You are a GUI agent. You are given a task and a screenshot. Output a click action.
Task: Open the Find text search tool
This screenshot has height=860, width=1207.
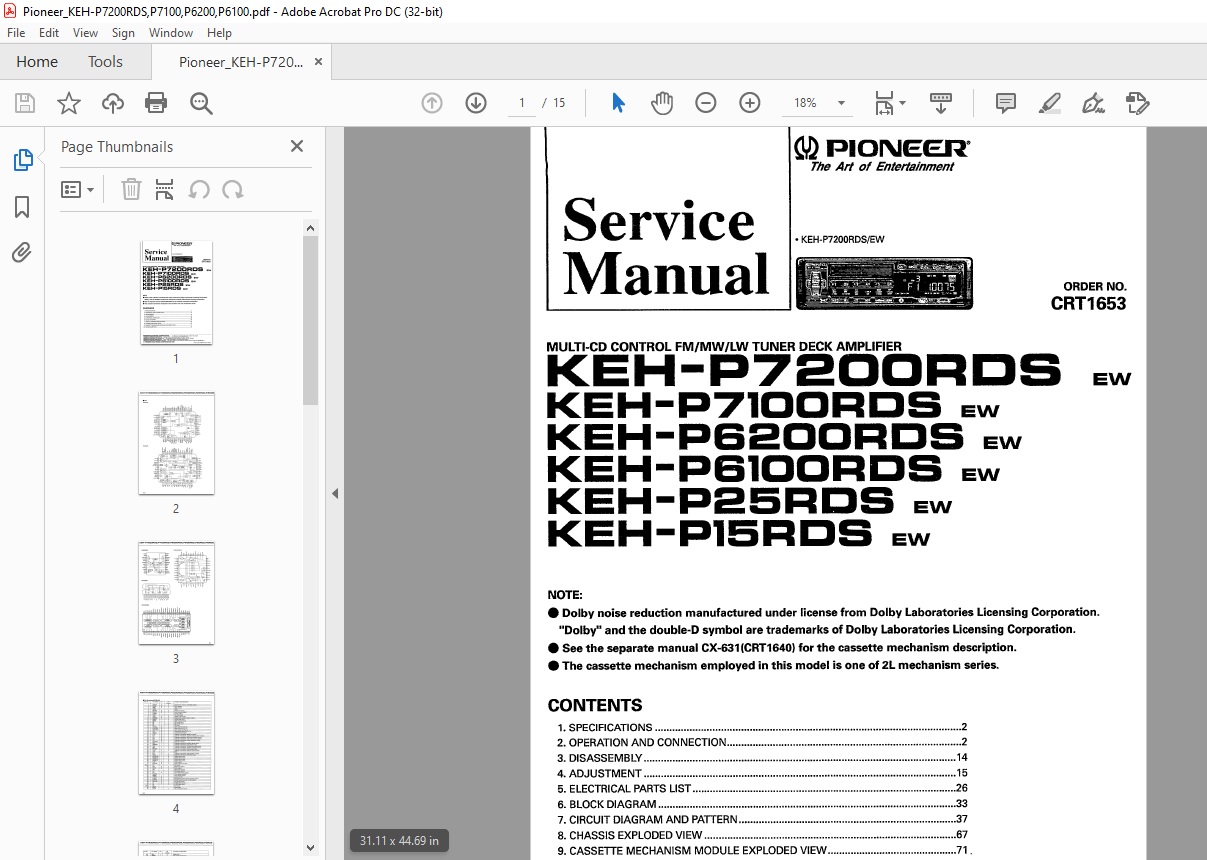pos(201,103)
